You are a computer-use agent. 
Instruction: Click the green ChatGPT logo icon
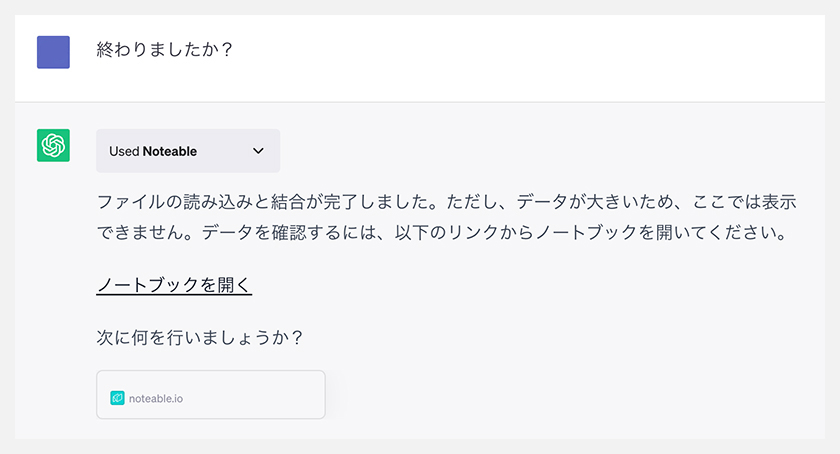pyautogui.click(x=53, y=145)
